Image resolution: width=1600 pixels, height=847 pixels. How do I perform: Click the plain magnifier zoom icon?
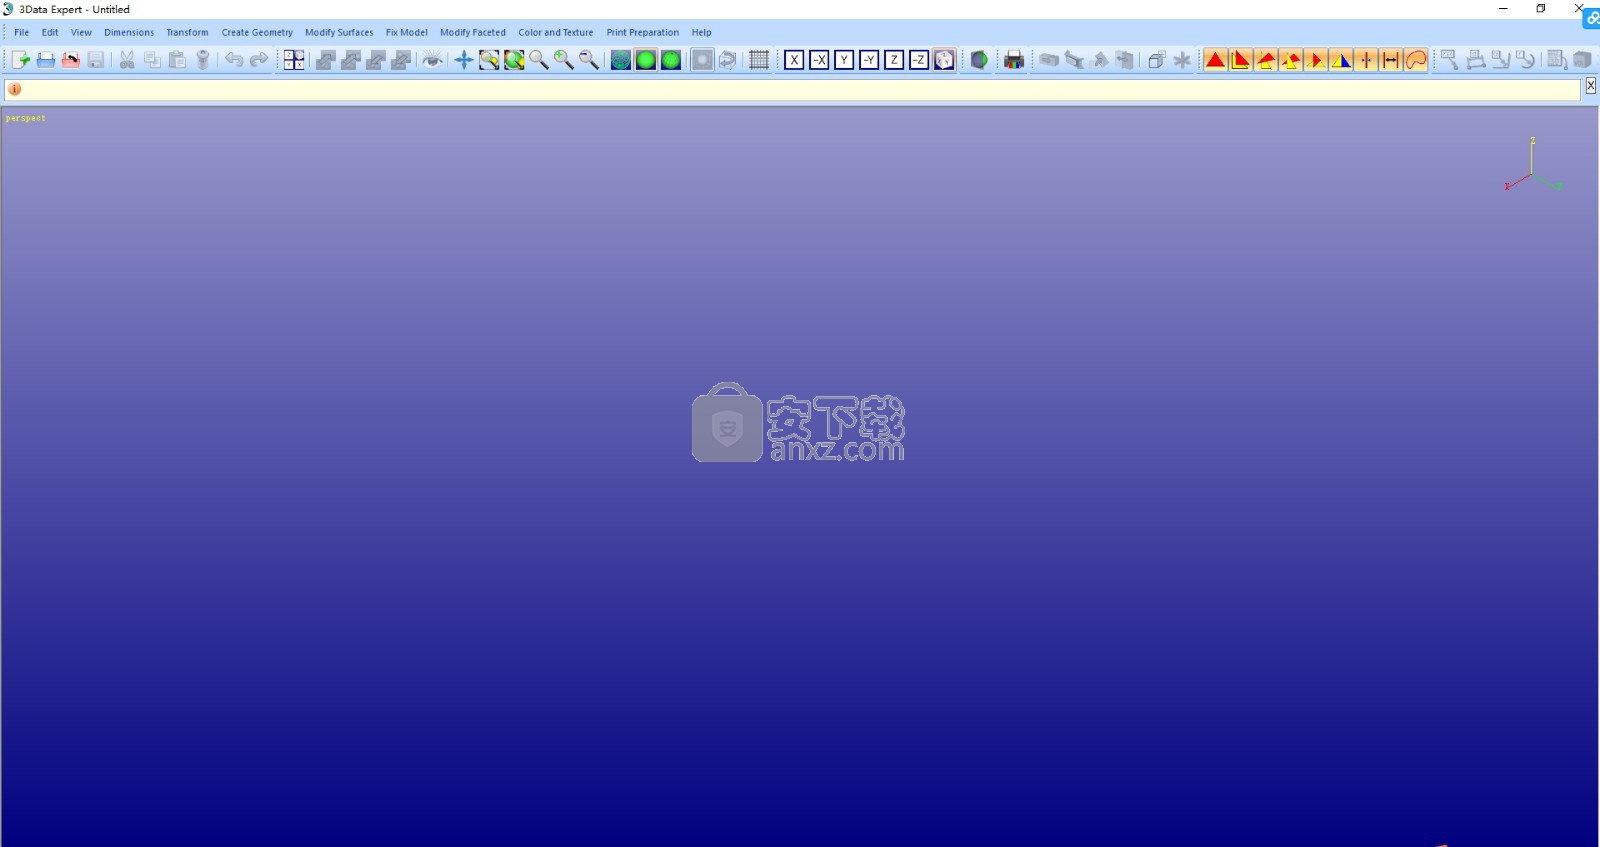[539, 60]
